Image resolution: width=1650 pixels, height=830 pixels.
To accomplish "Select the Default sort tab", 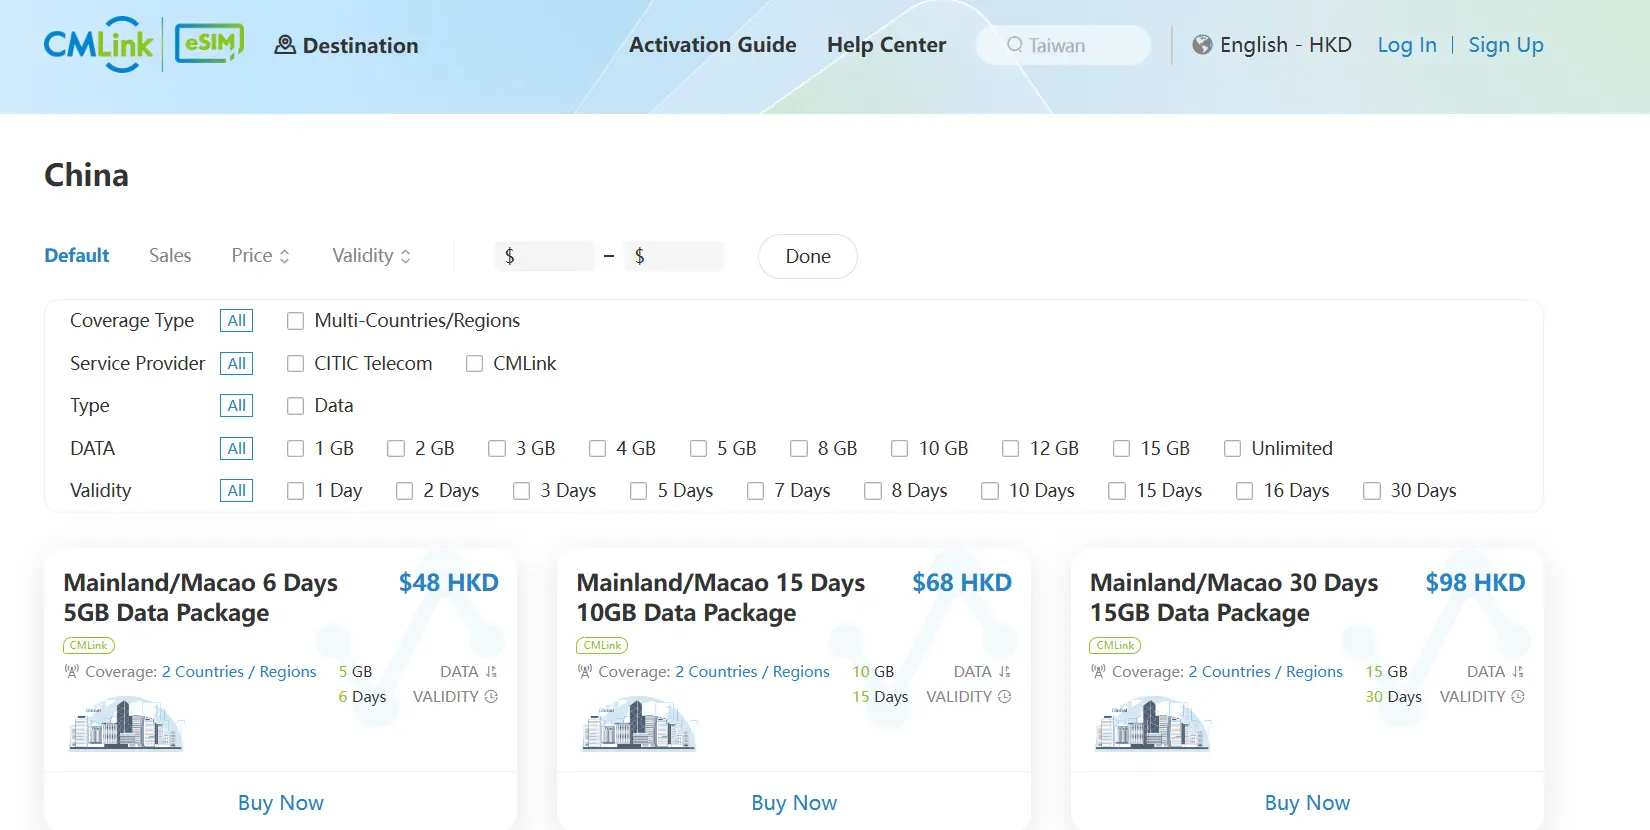I will (77, 256).
